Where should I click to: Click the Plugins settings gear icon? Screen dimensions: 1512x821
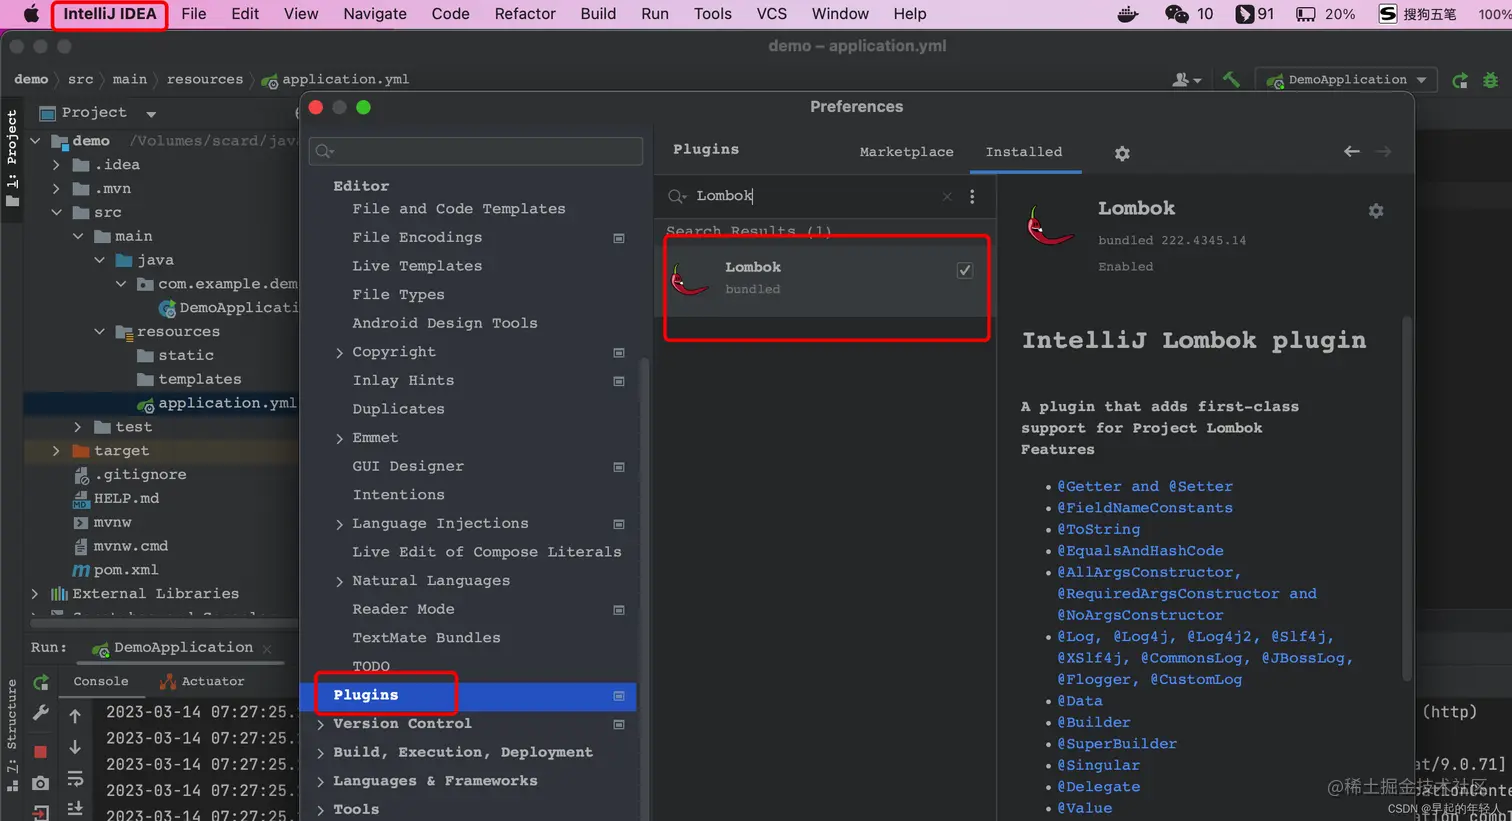pyautogui.click(x=1122, y=153)
